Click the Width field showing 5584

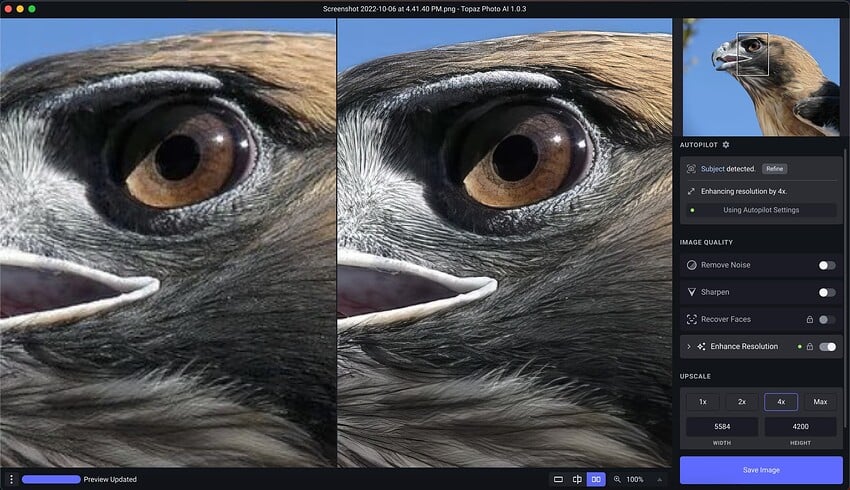(722, 427)
